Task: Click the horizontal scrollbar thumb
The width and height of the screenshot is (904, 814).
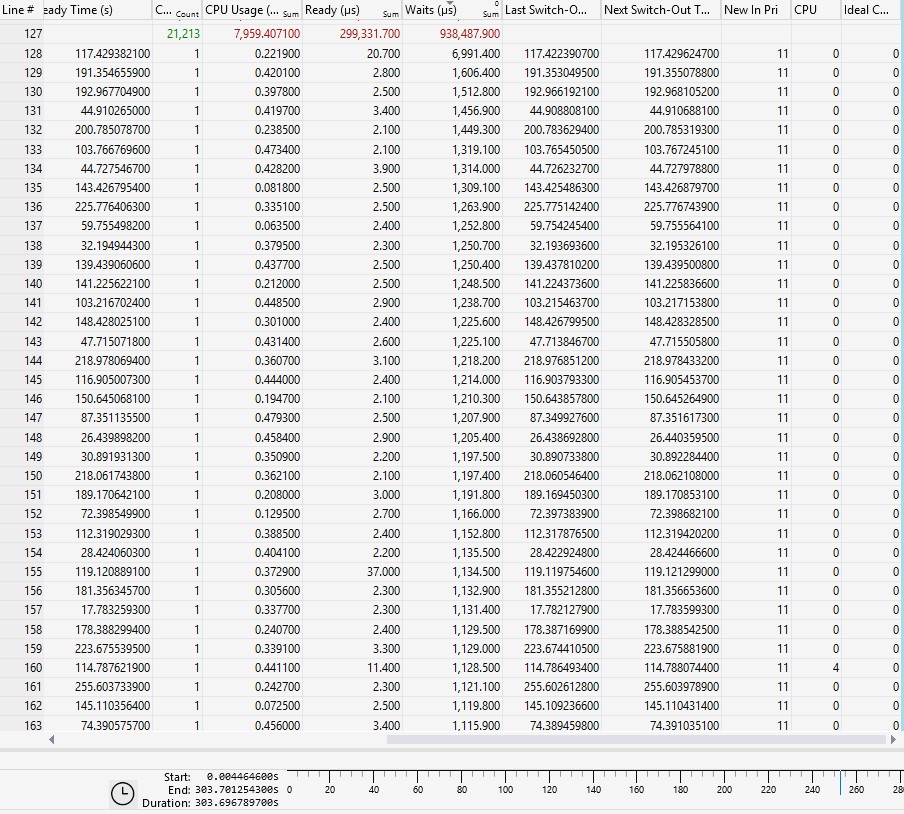Action: click(x=636, y=740)
